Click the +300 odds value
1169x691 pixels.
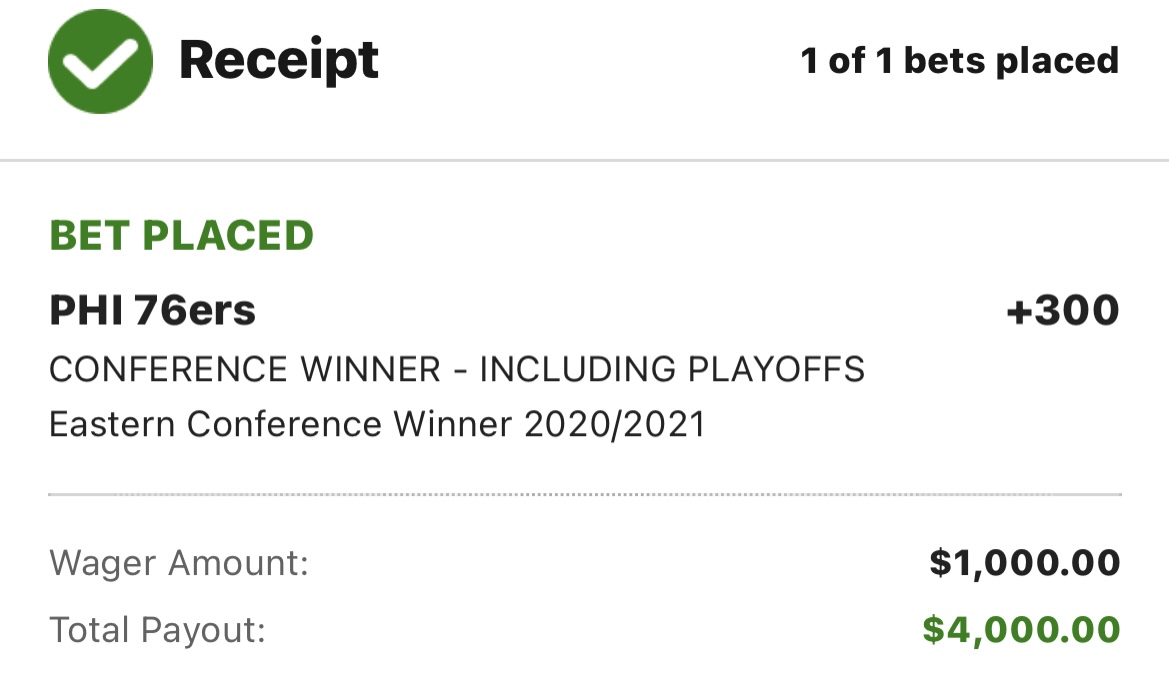tap(1062, 311)
